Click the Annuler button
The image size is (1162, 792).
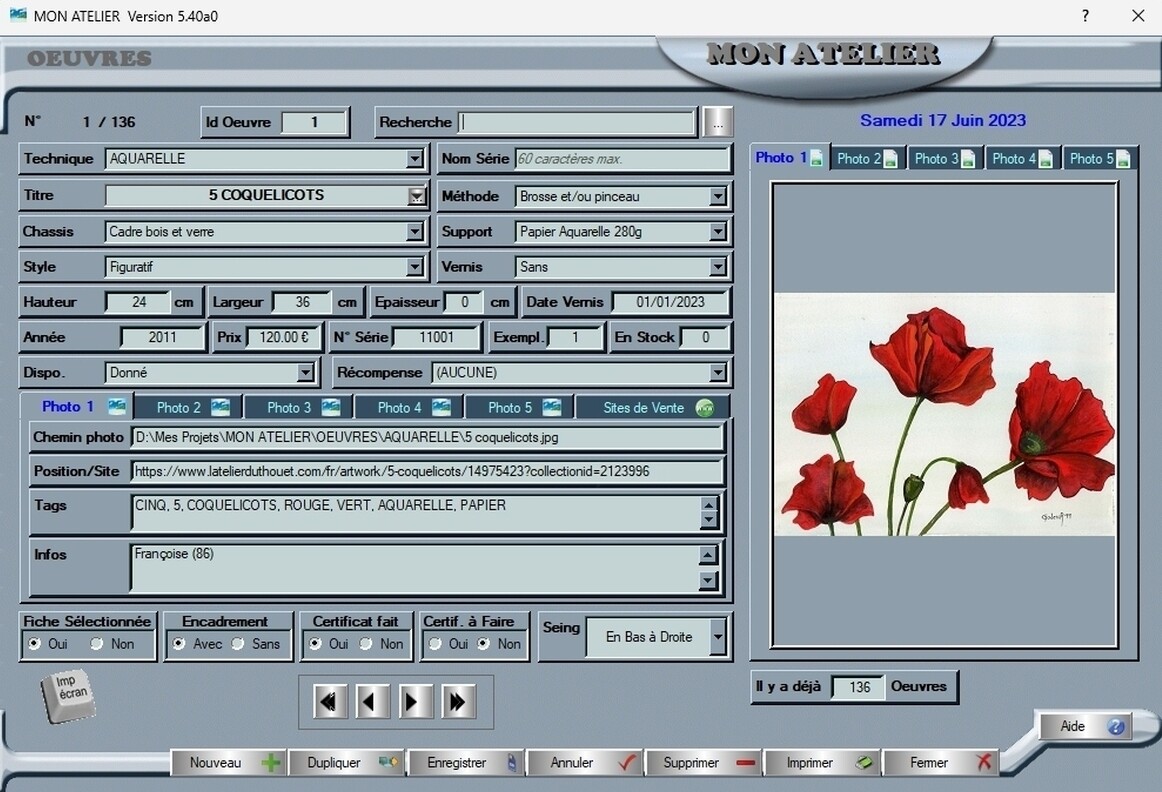[585, 762]
